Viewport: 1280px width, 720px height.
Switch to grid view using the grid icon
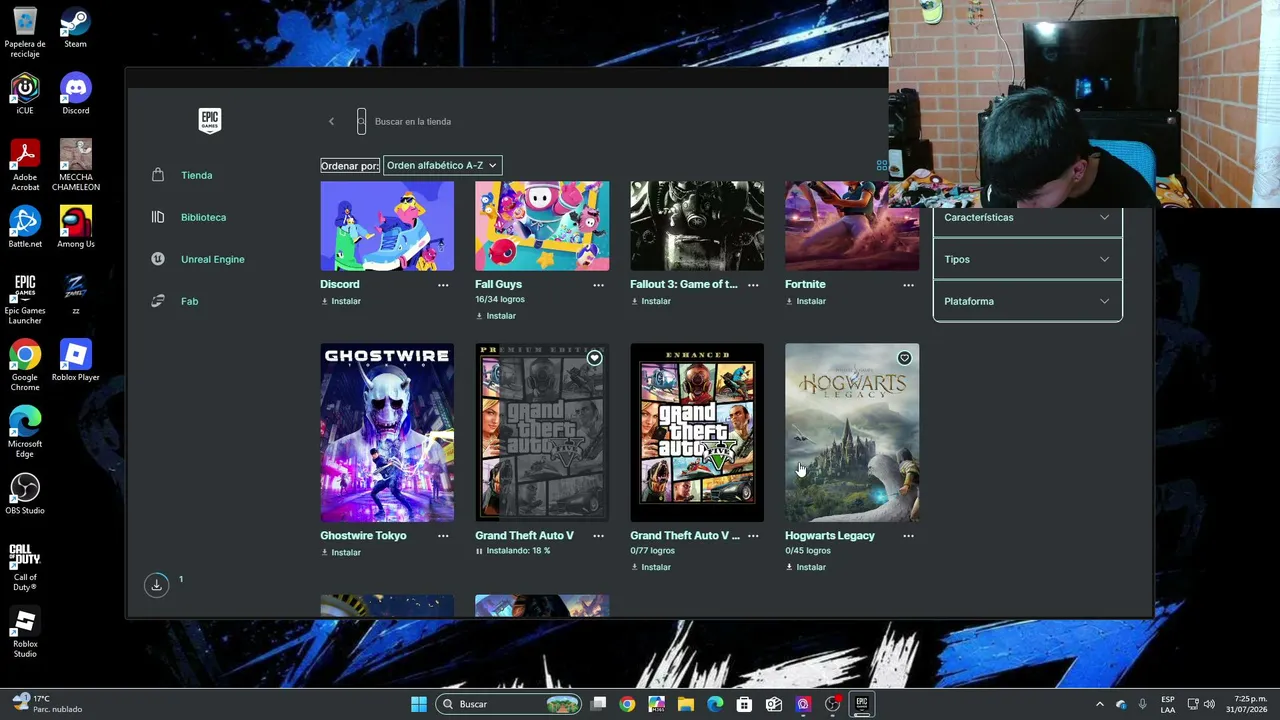click(881, 165)
